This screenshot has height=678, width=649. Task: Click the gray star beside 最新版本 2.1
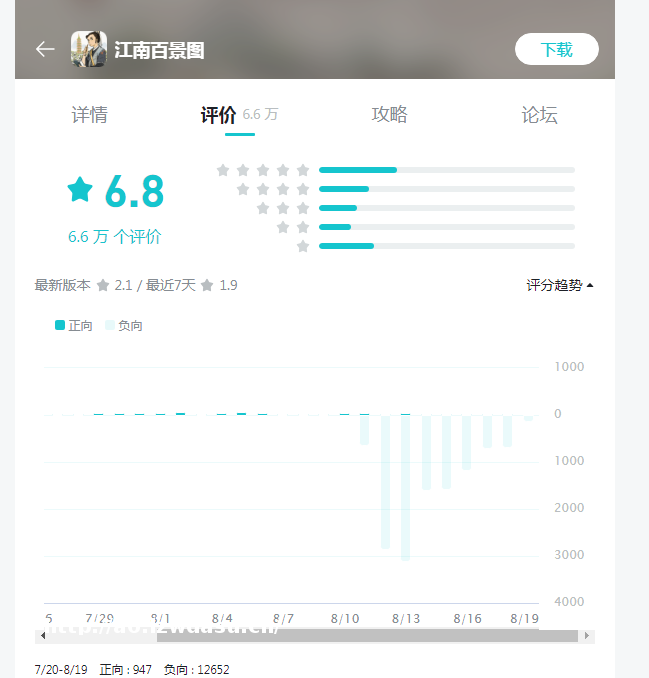click(102, 286)
